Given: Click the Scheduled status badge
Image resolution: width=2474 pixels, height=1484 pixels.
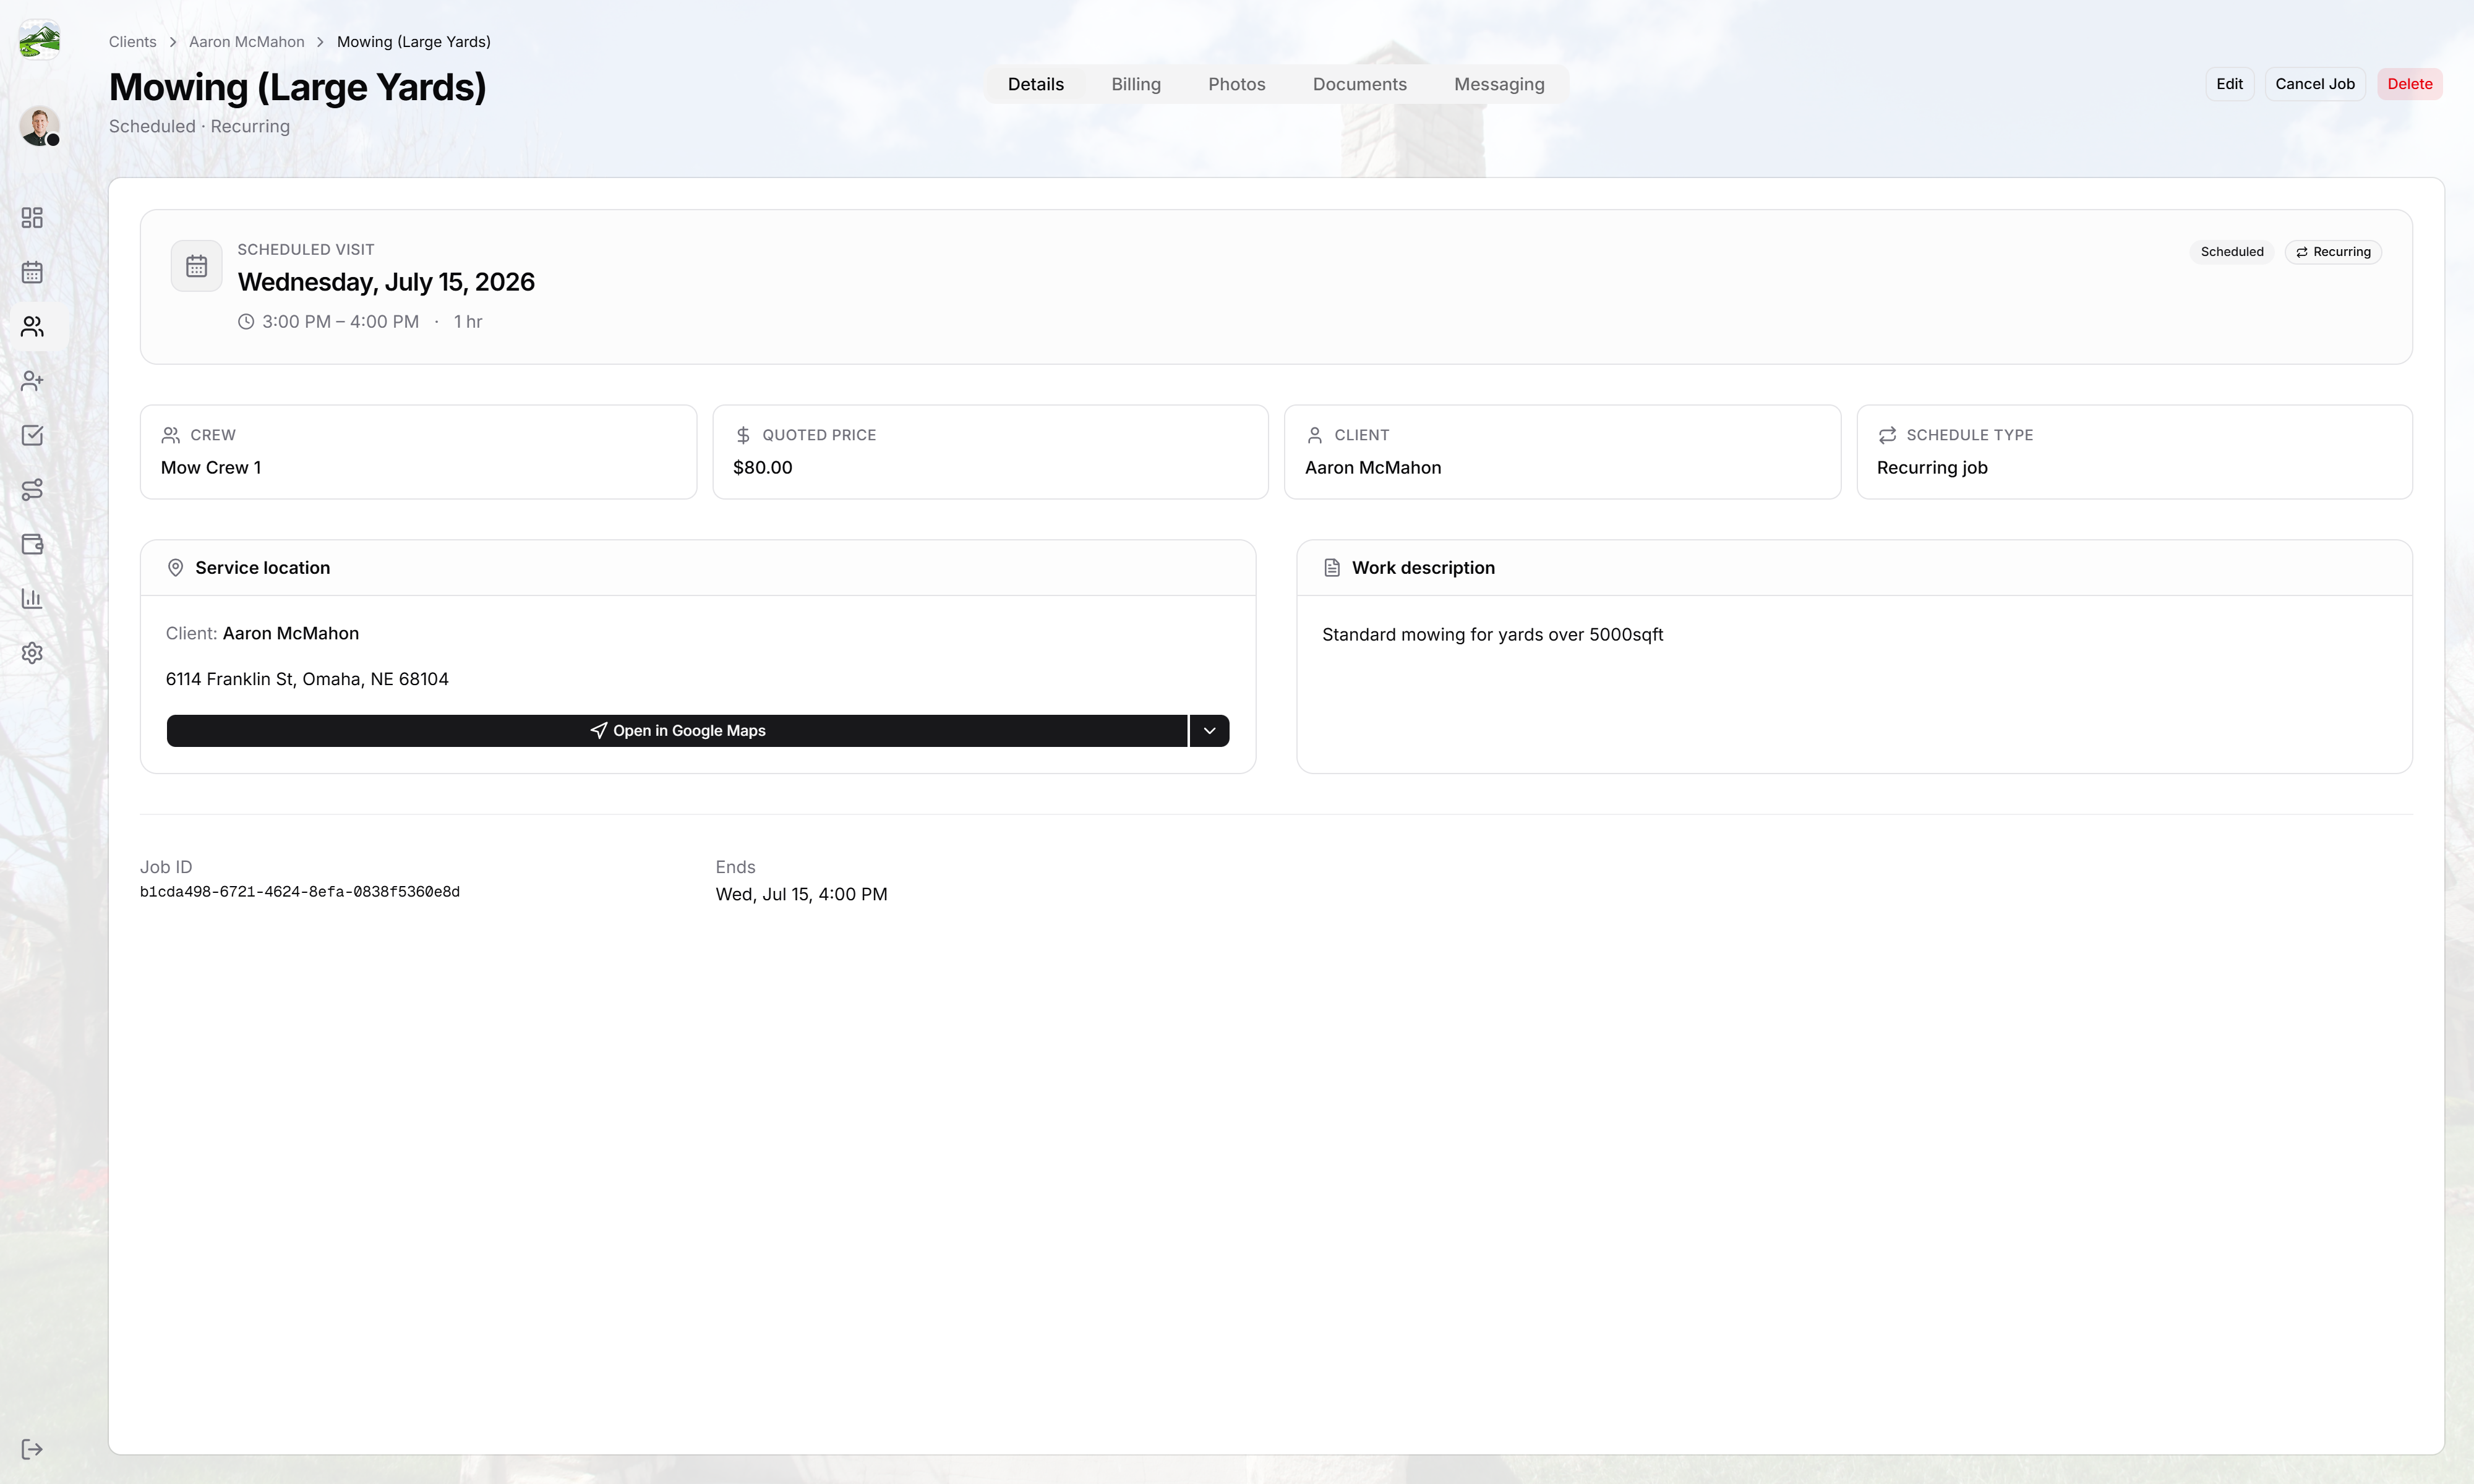Looking at the screenshot, I should 2232,252.
